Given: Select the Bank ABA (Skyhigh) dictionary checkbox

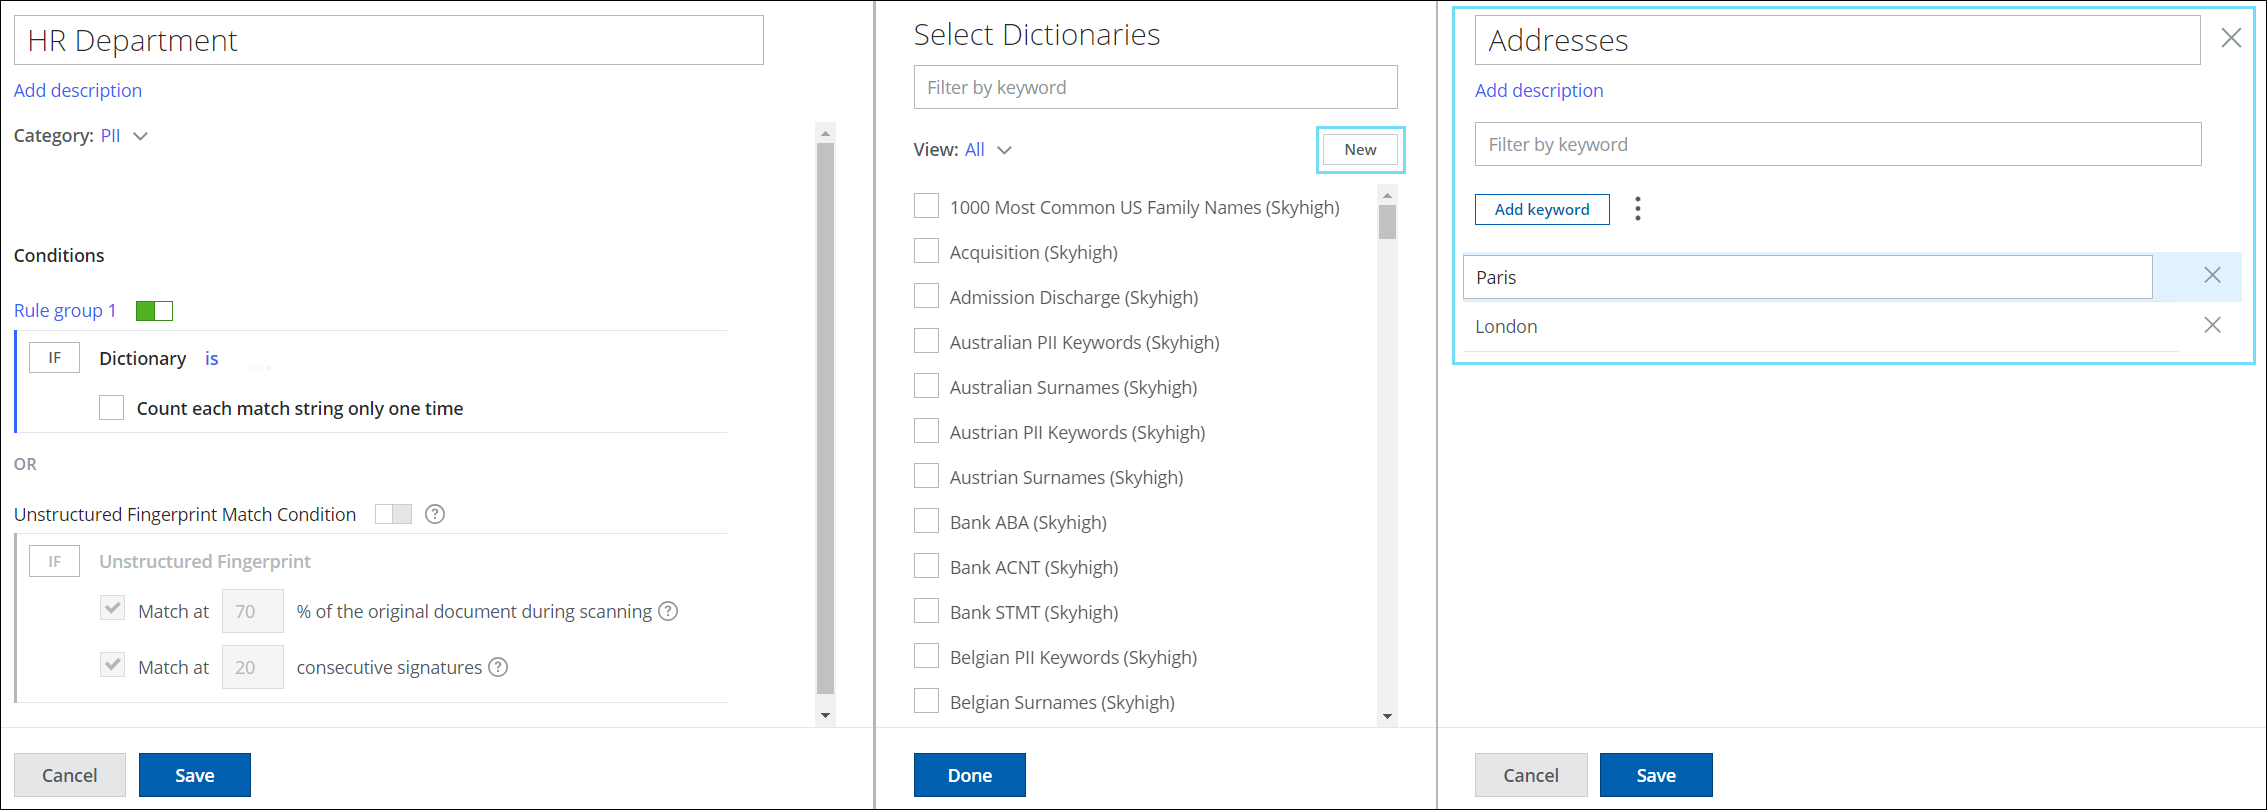Looking at the screenshot, I should pos(926,522).
